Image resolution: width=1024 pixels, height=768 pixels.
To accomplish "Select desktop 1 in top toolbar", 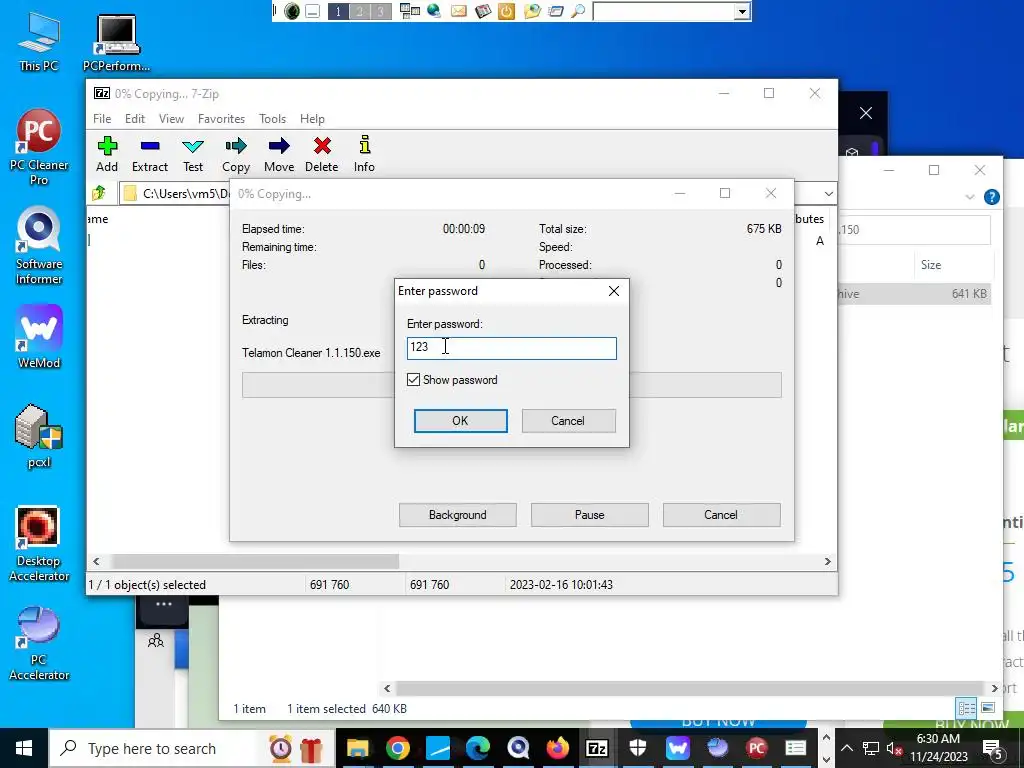I will coord(338,11).
